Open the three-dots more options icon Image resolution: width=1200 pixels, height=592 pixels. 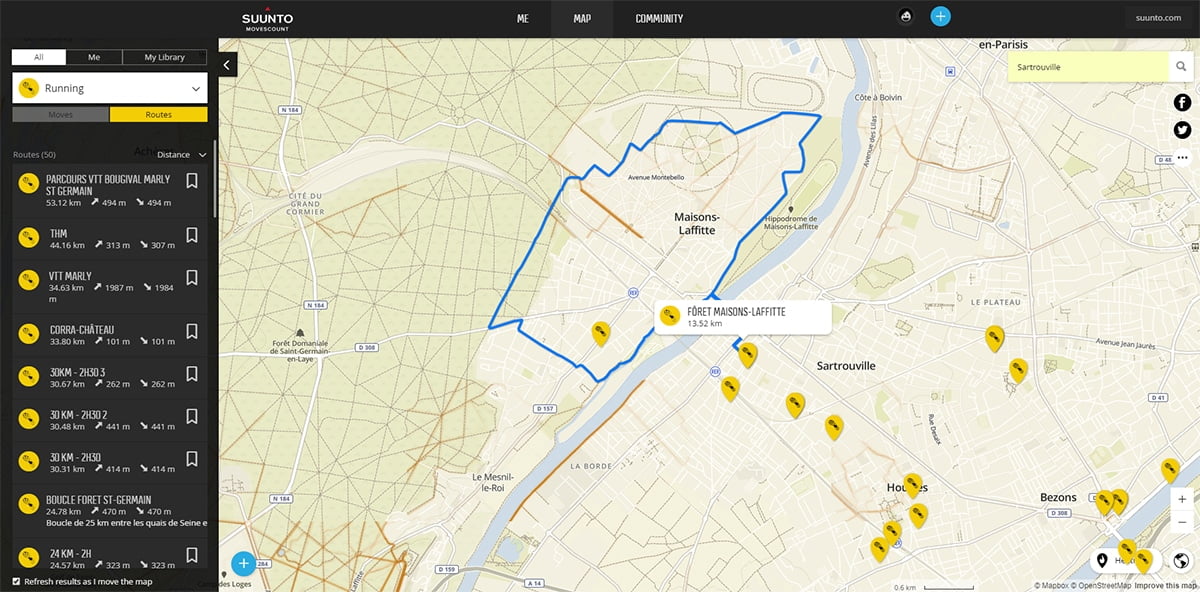pos(1182,157)
